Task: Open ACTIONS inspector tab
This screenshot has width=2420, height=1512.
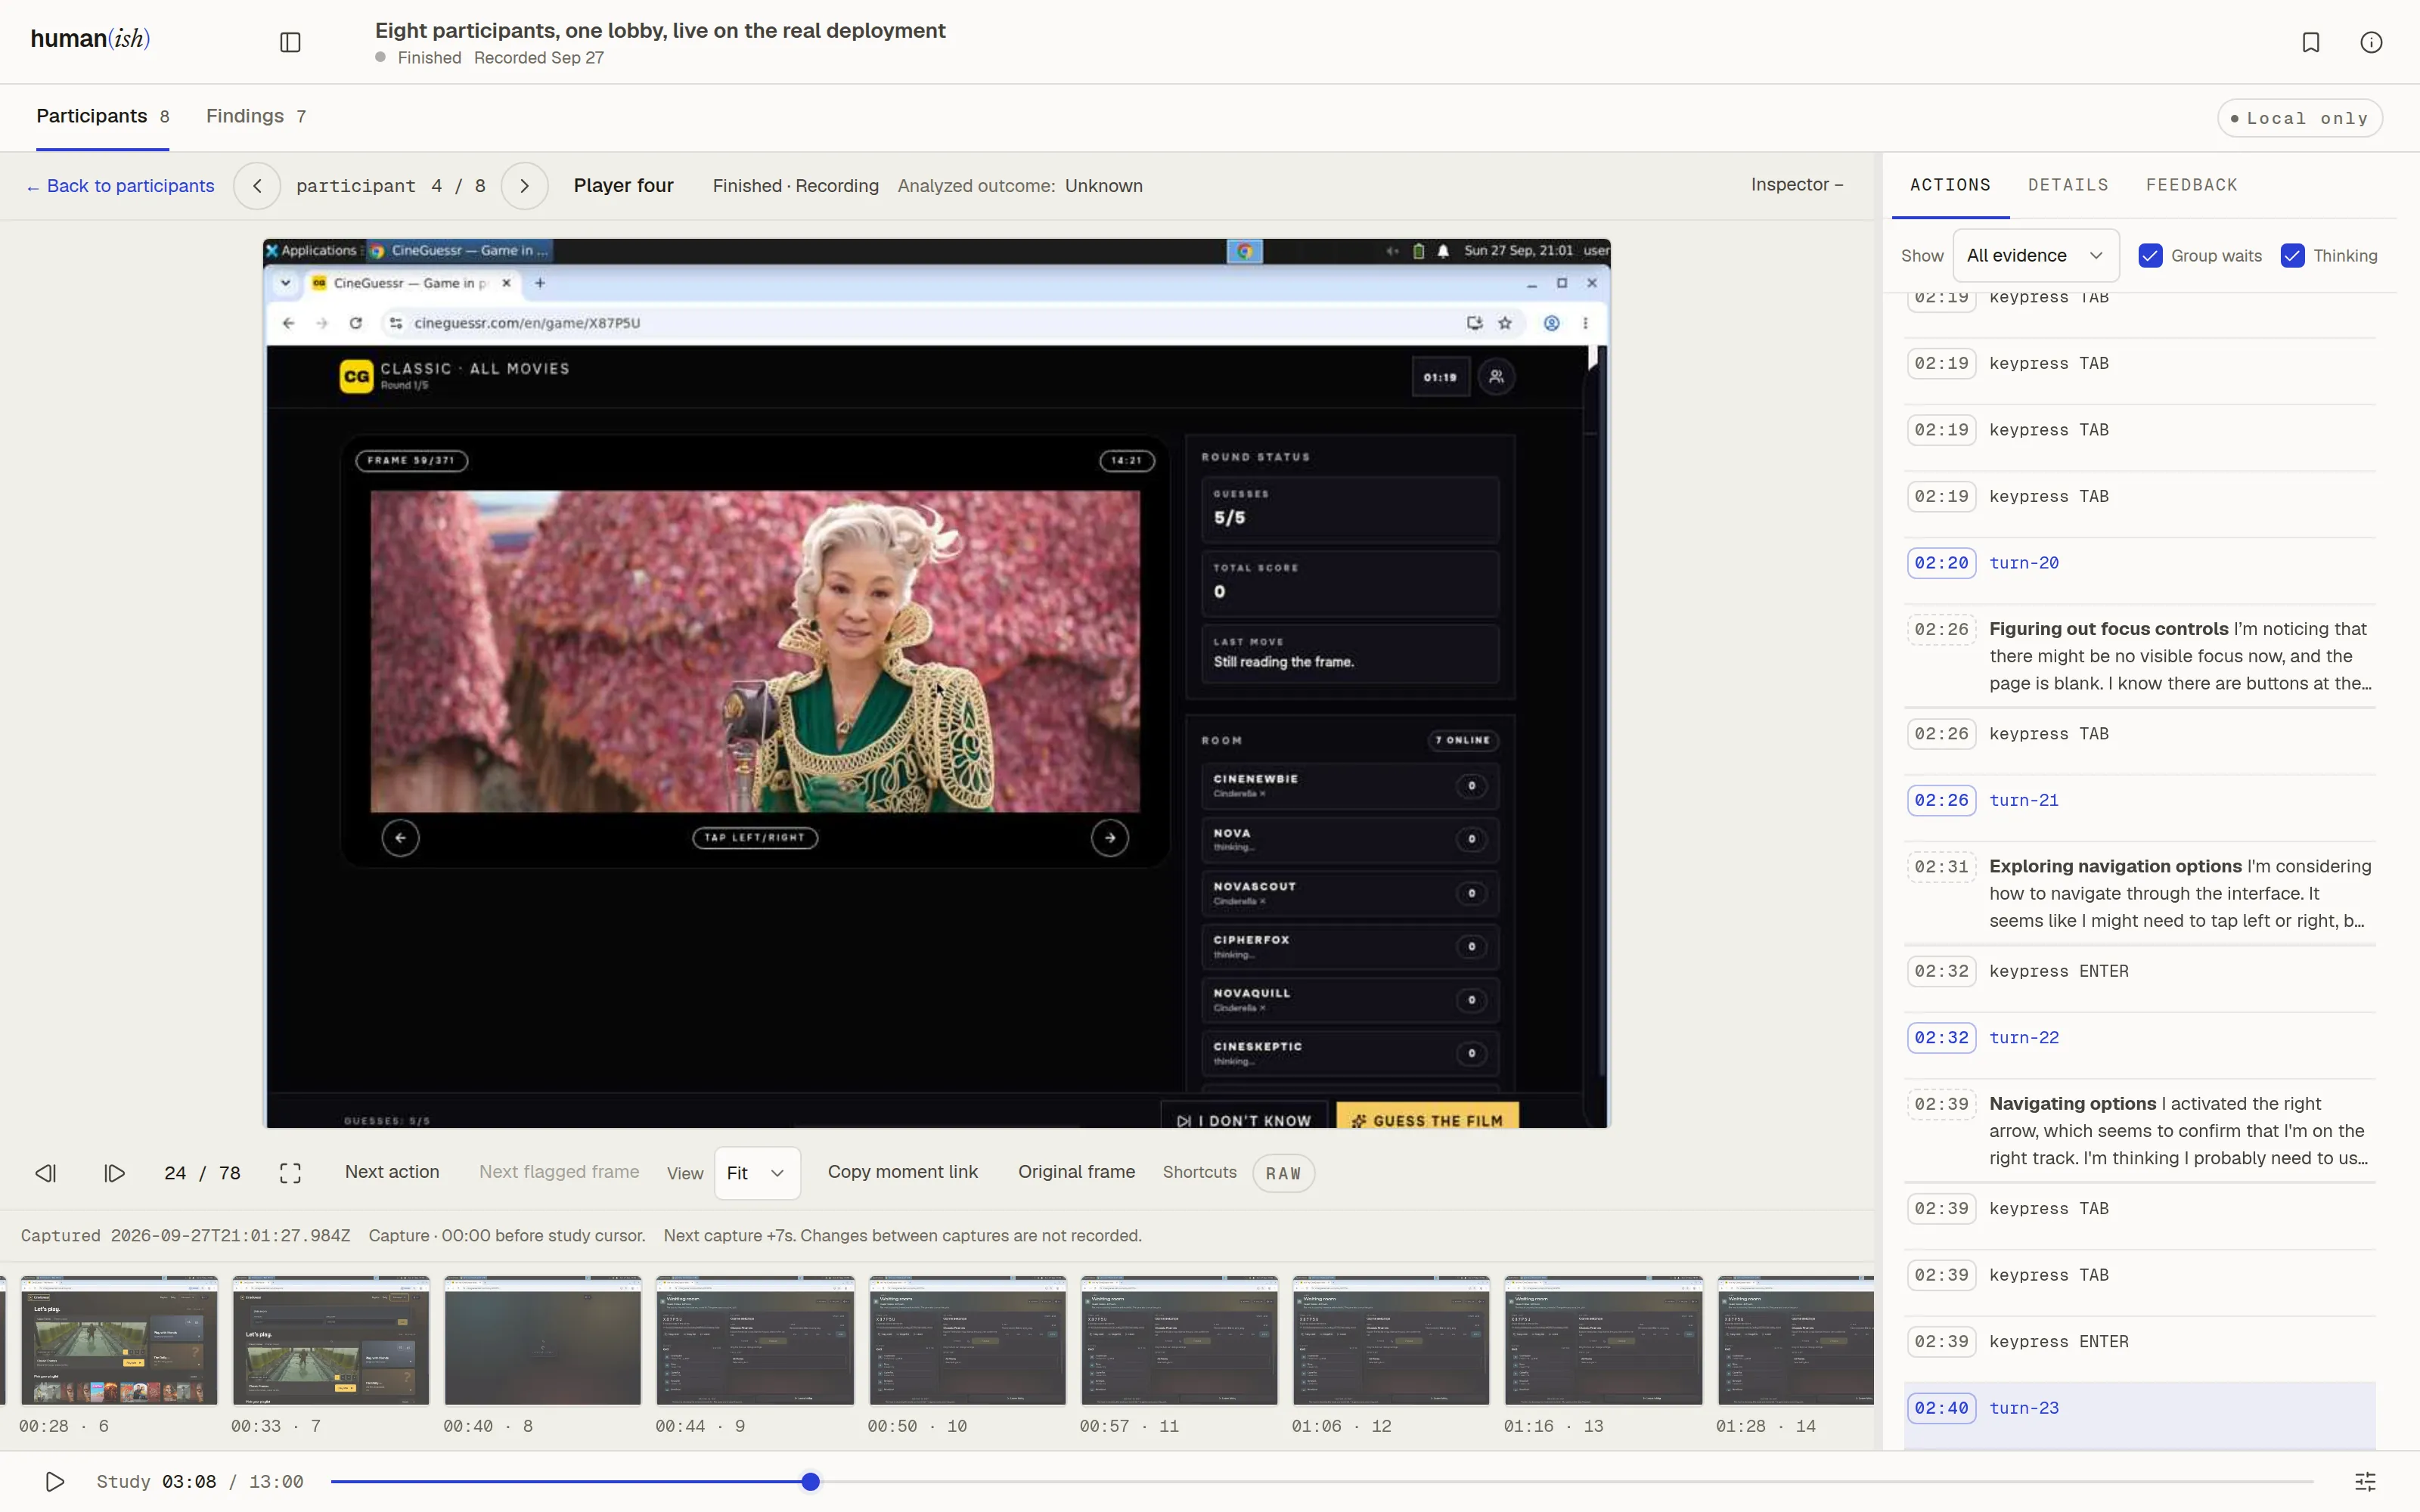Action: [1950, 185]
